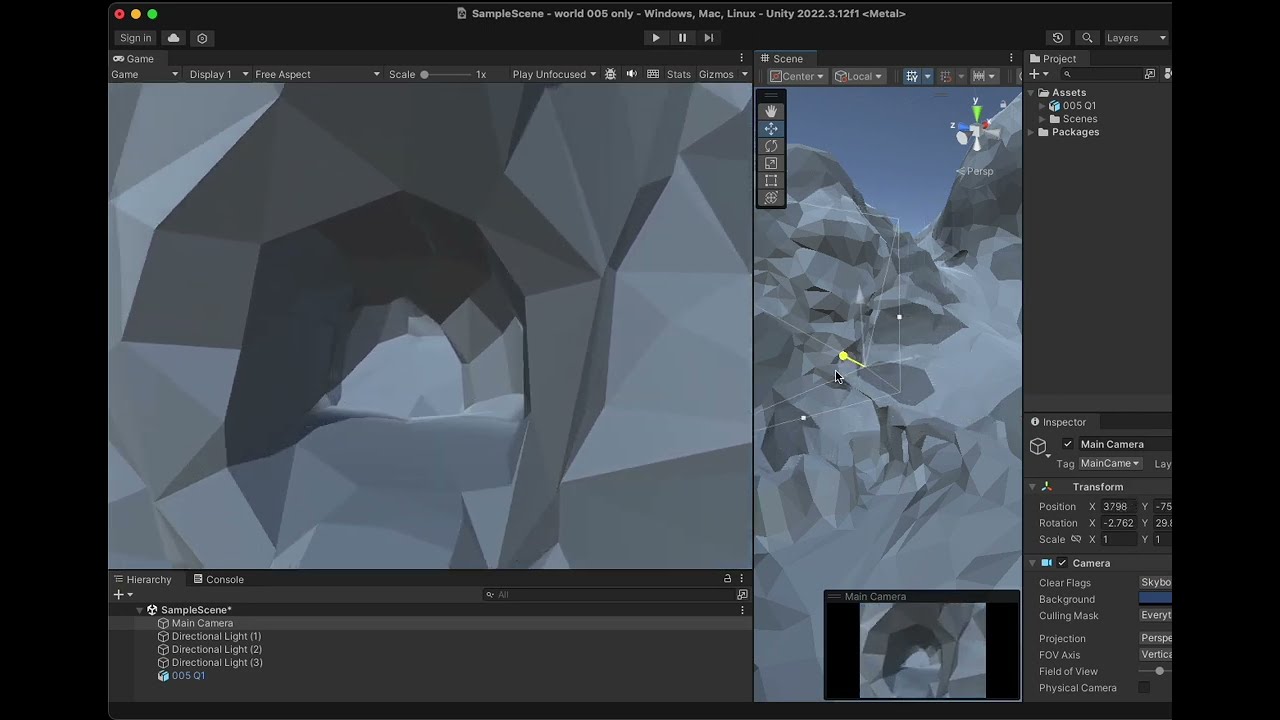This screenshot has width=1280, height=720.
Task: Select the Hand tool in the Scene toolbar
Action: point(770,110)
